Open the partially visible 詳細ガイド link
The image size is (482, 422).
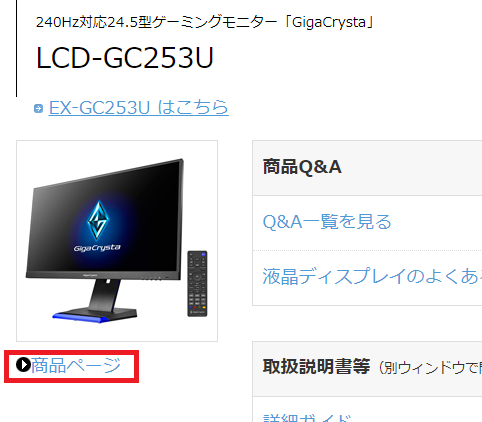(307, 418)
